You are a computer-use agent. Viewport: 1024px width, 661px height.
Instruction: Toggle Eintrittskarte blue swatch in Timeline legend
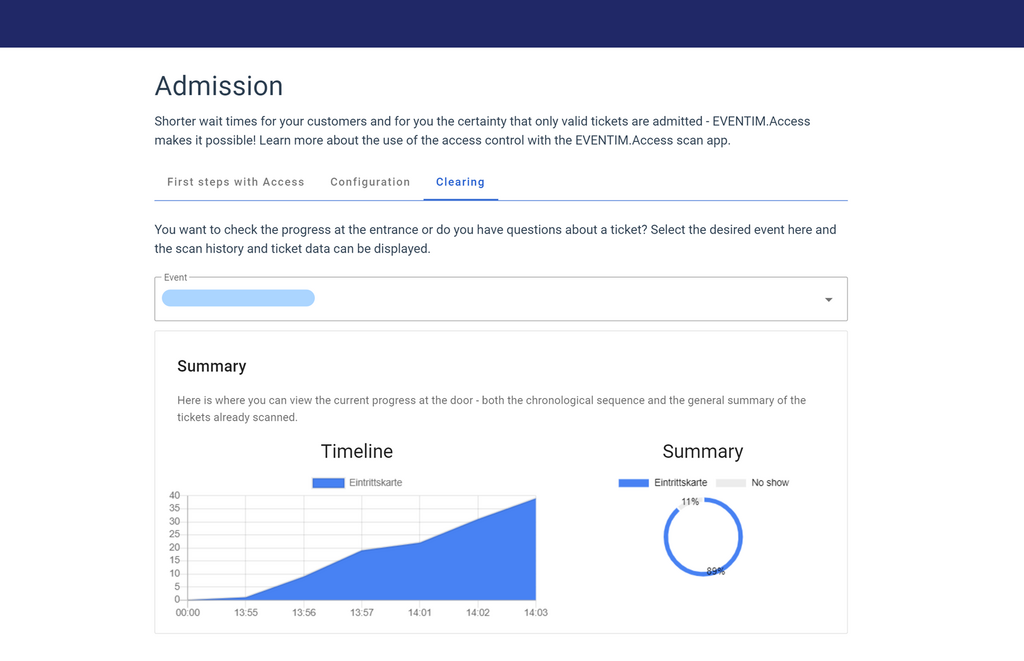coord(328,483)
